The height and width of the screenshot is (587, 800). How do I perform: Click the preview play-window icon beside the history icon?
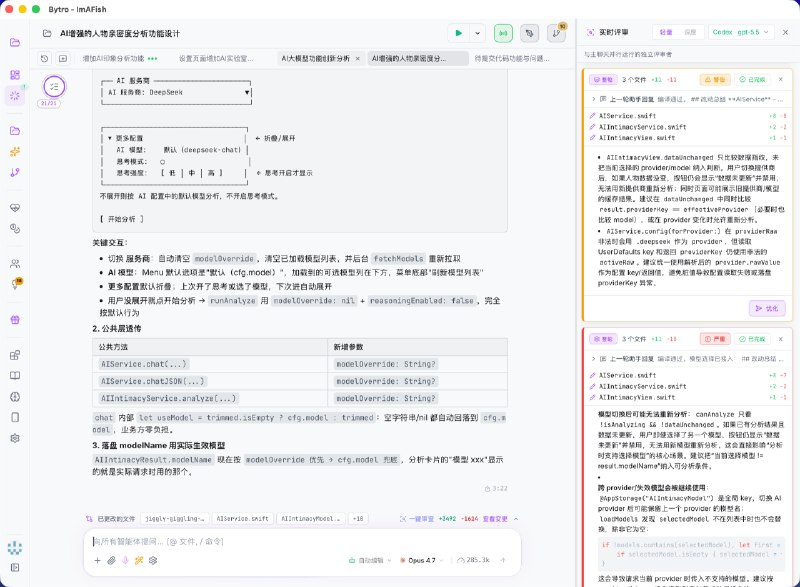point(63,59)
